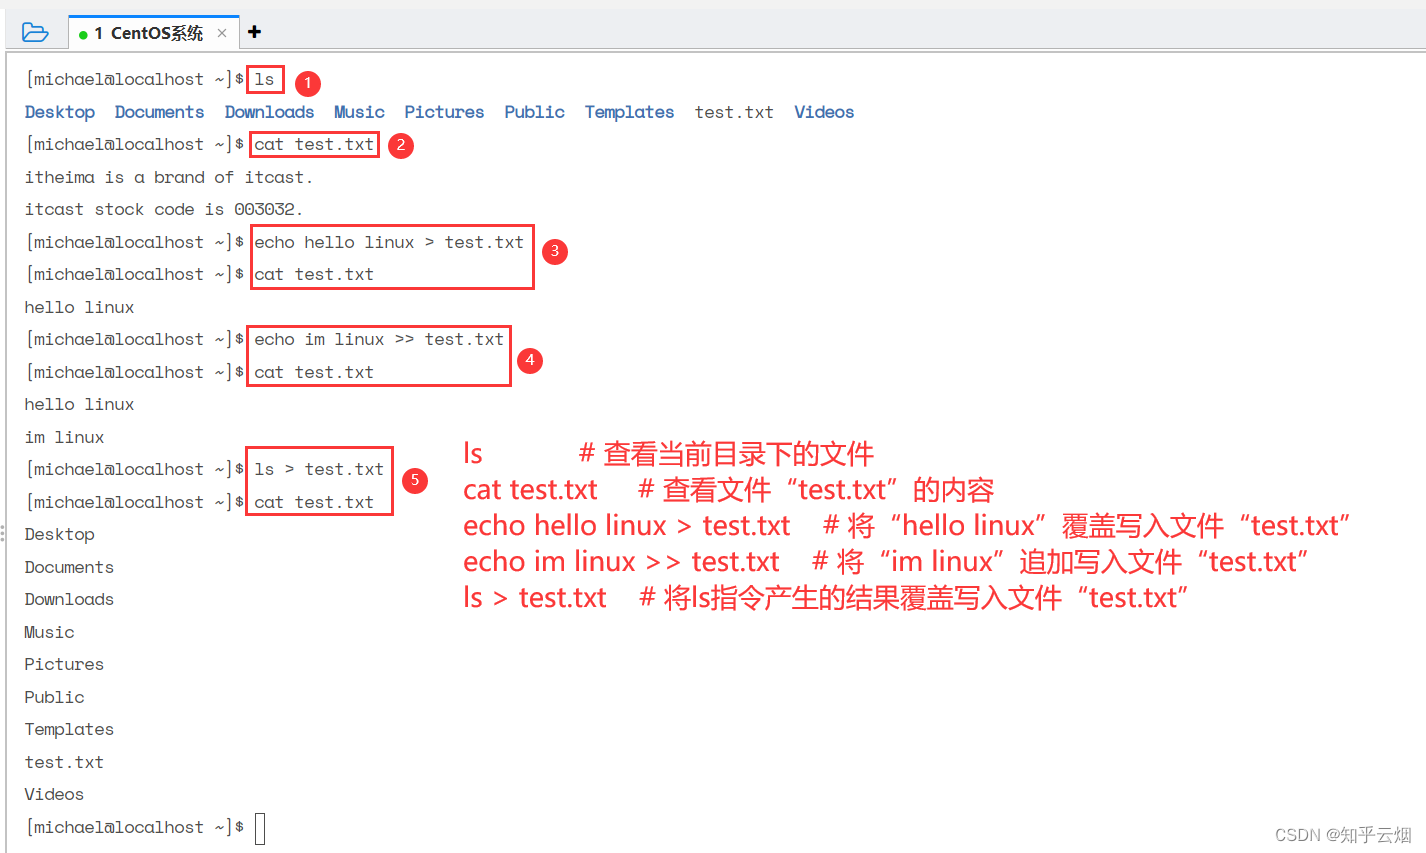Viewport: 1426px width, 853px height.
Task: Click 'Public' in the final cat output list
Action: [54, 697]
